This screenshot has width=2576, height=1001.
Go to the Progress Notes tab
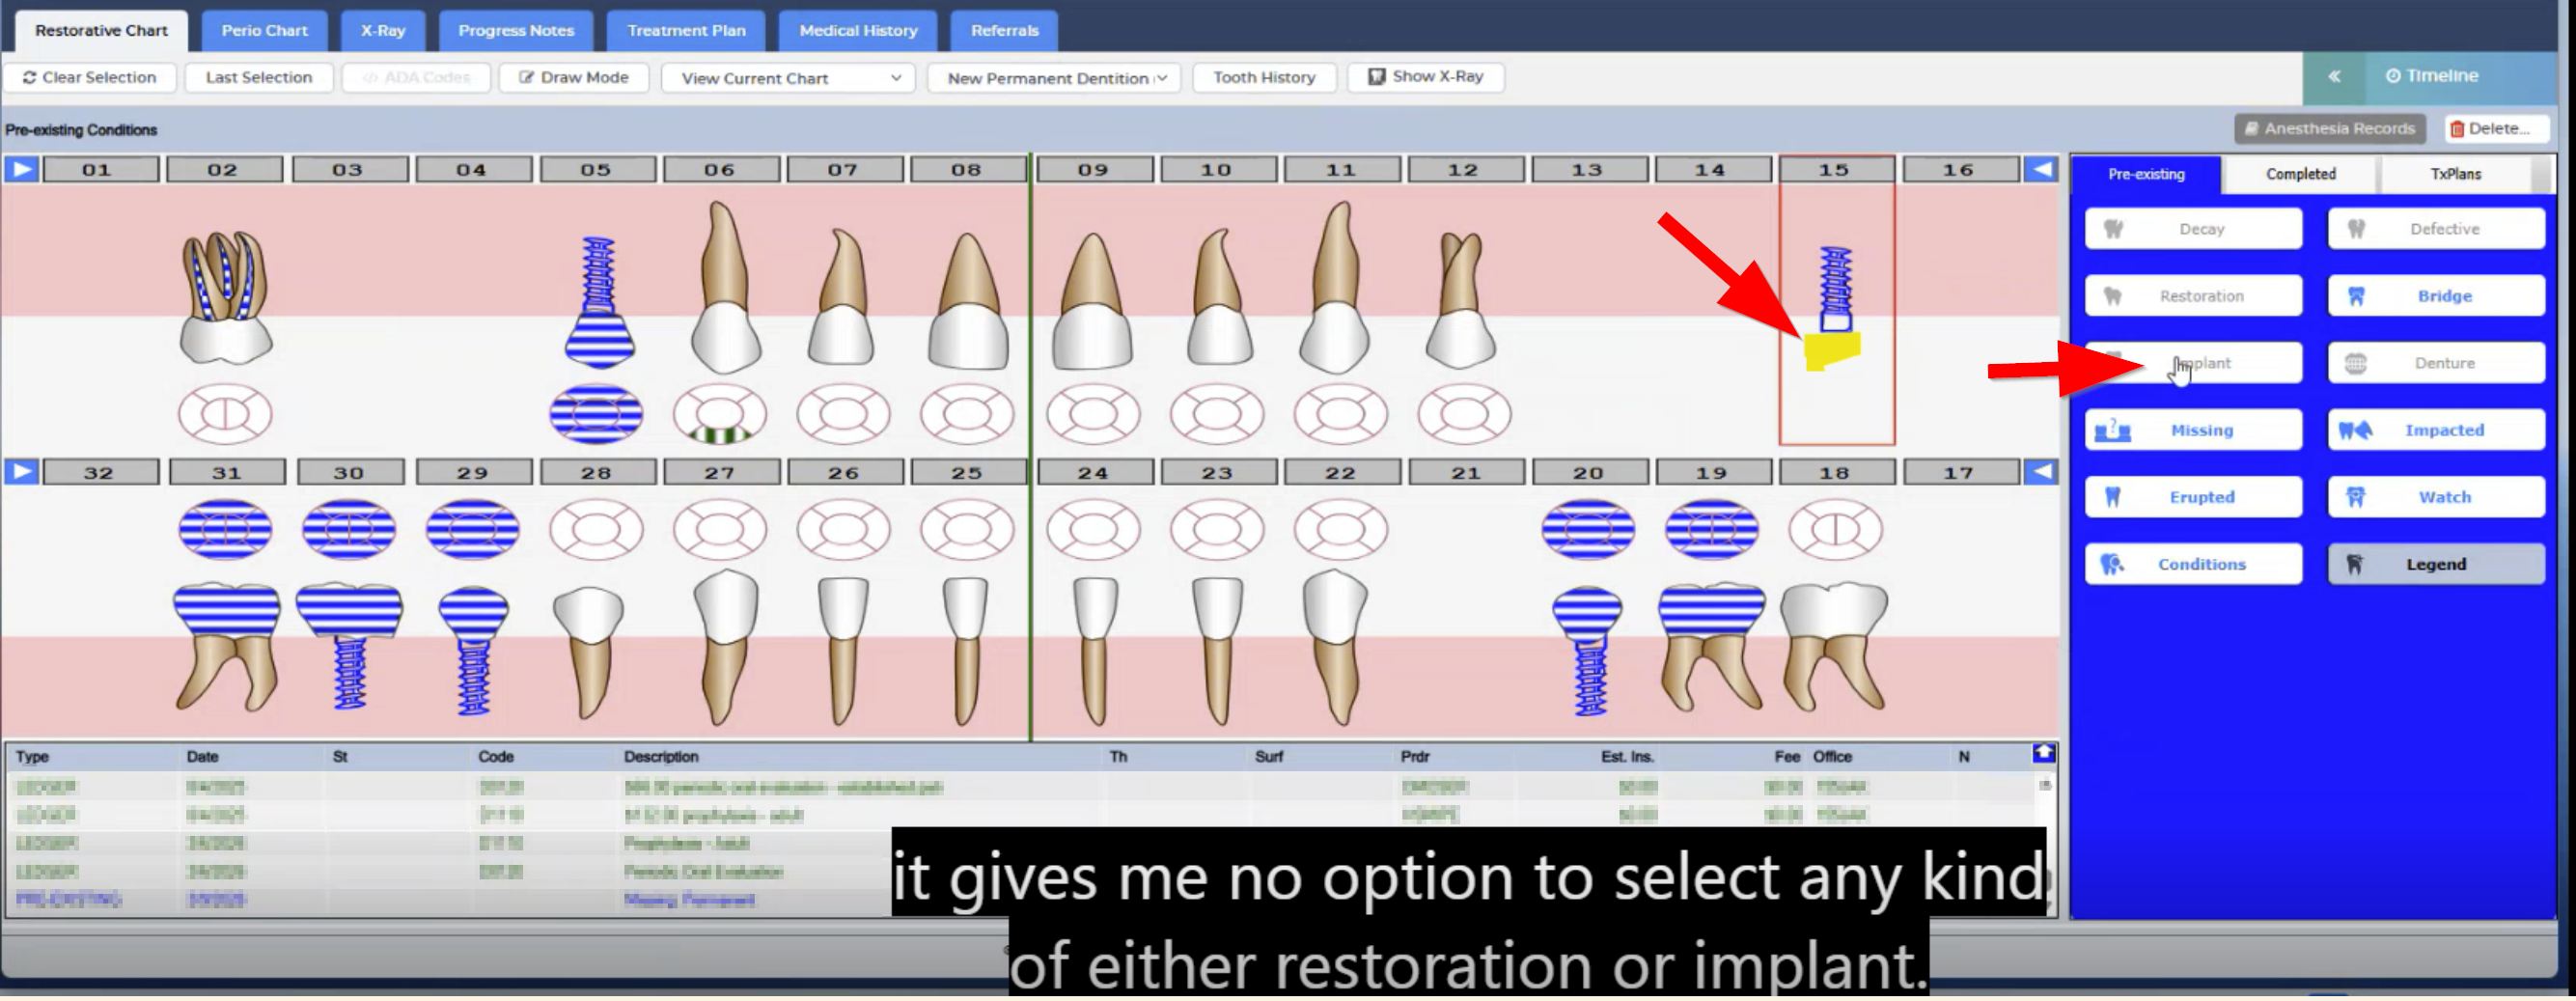pyautogui.click(x=516, y=31)
